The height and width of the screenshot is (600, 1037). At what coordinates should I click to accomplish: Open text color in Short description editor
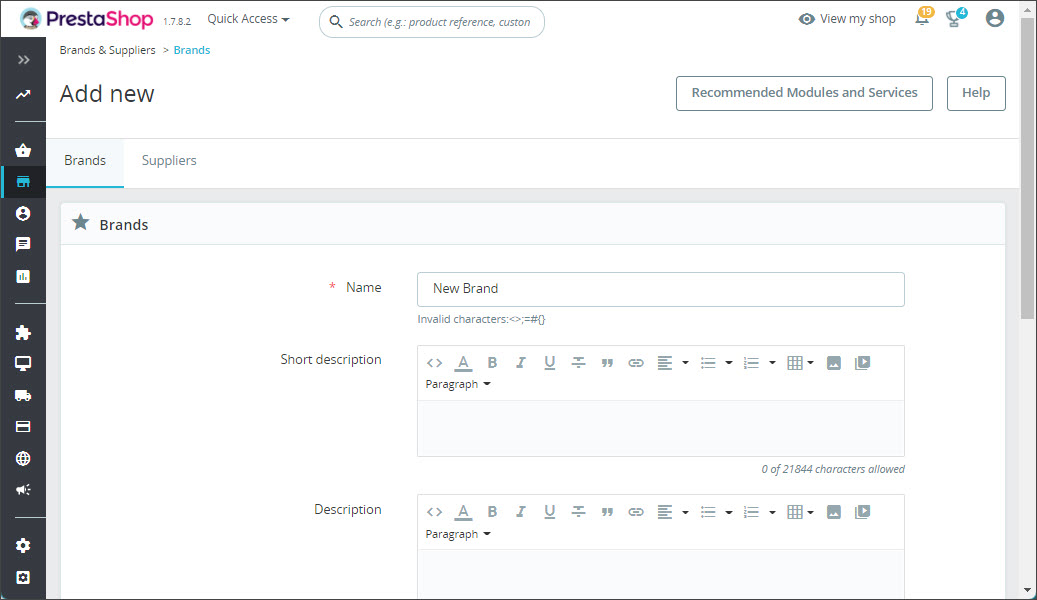pos(464,363)
